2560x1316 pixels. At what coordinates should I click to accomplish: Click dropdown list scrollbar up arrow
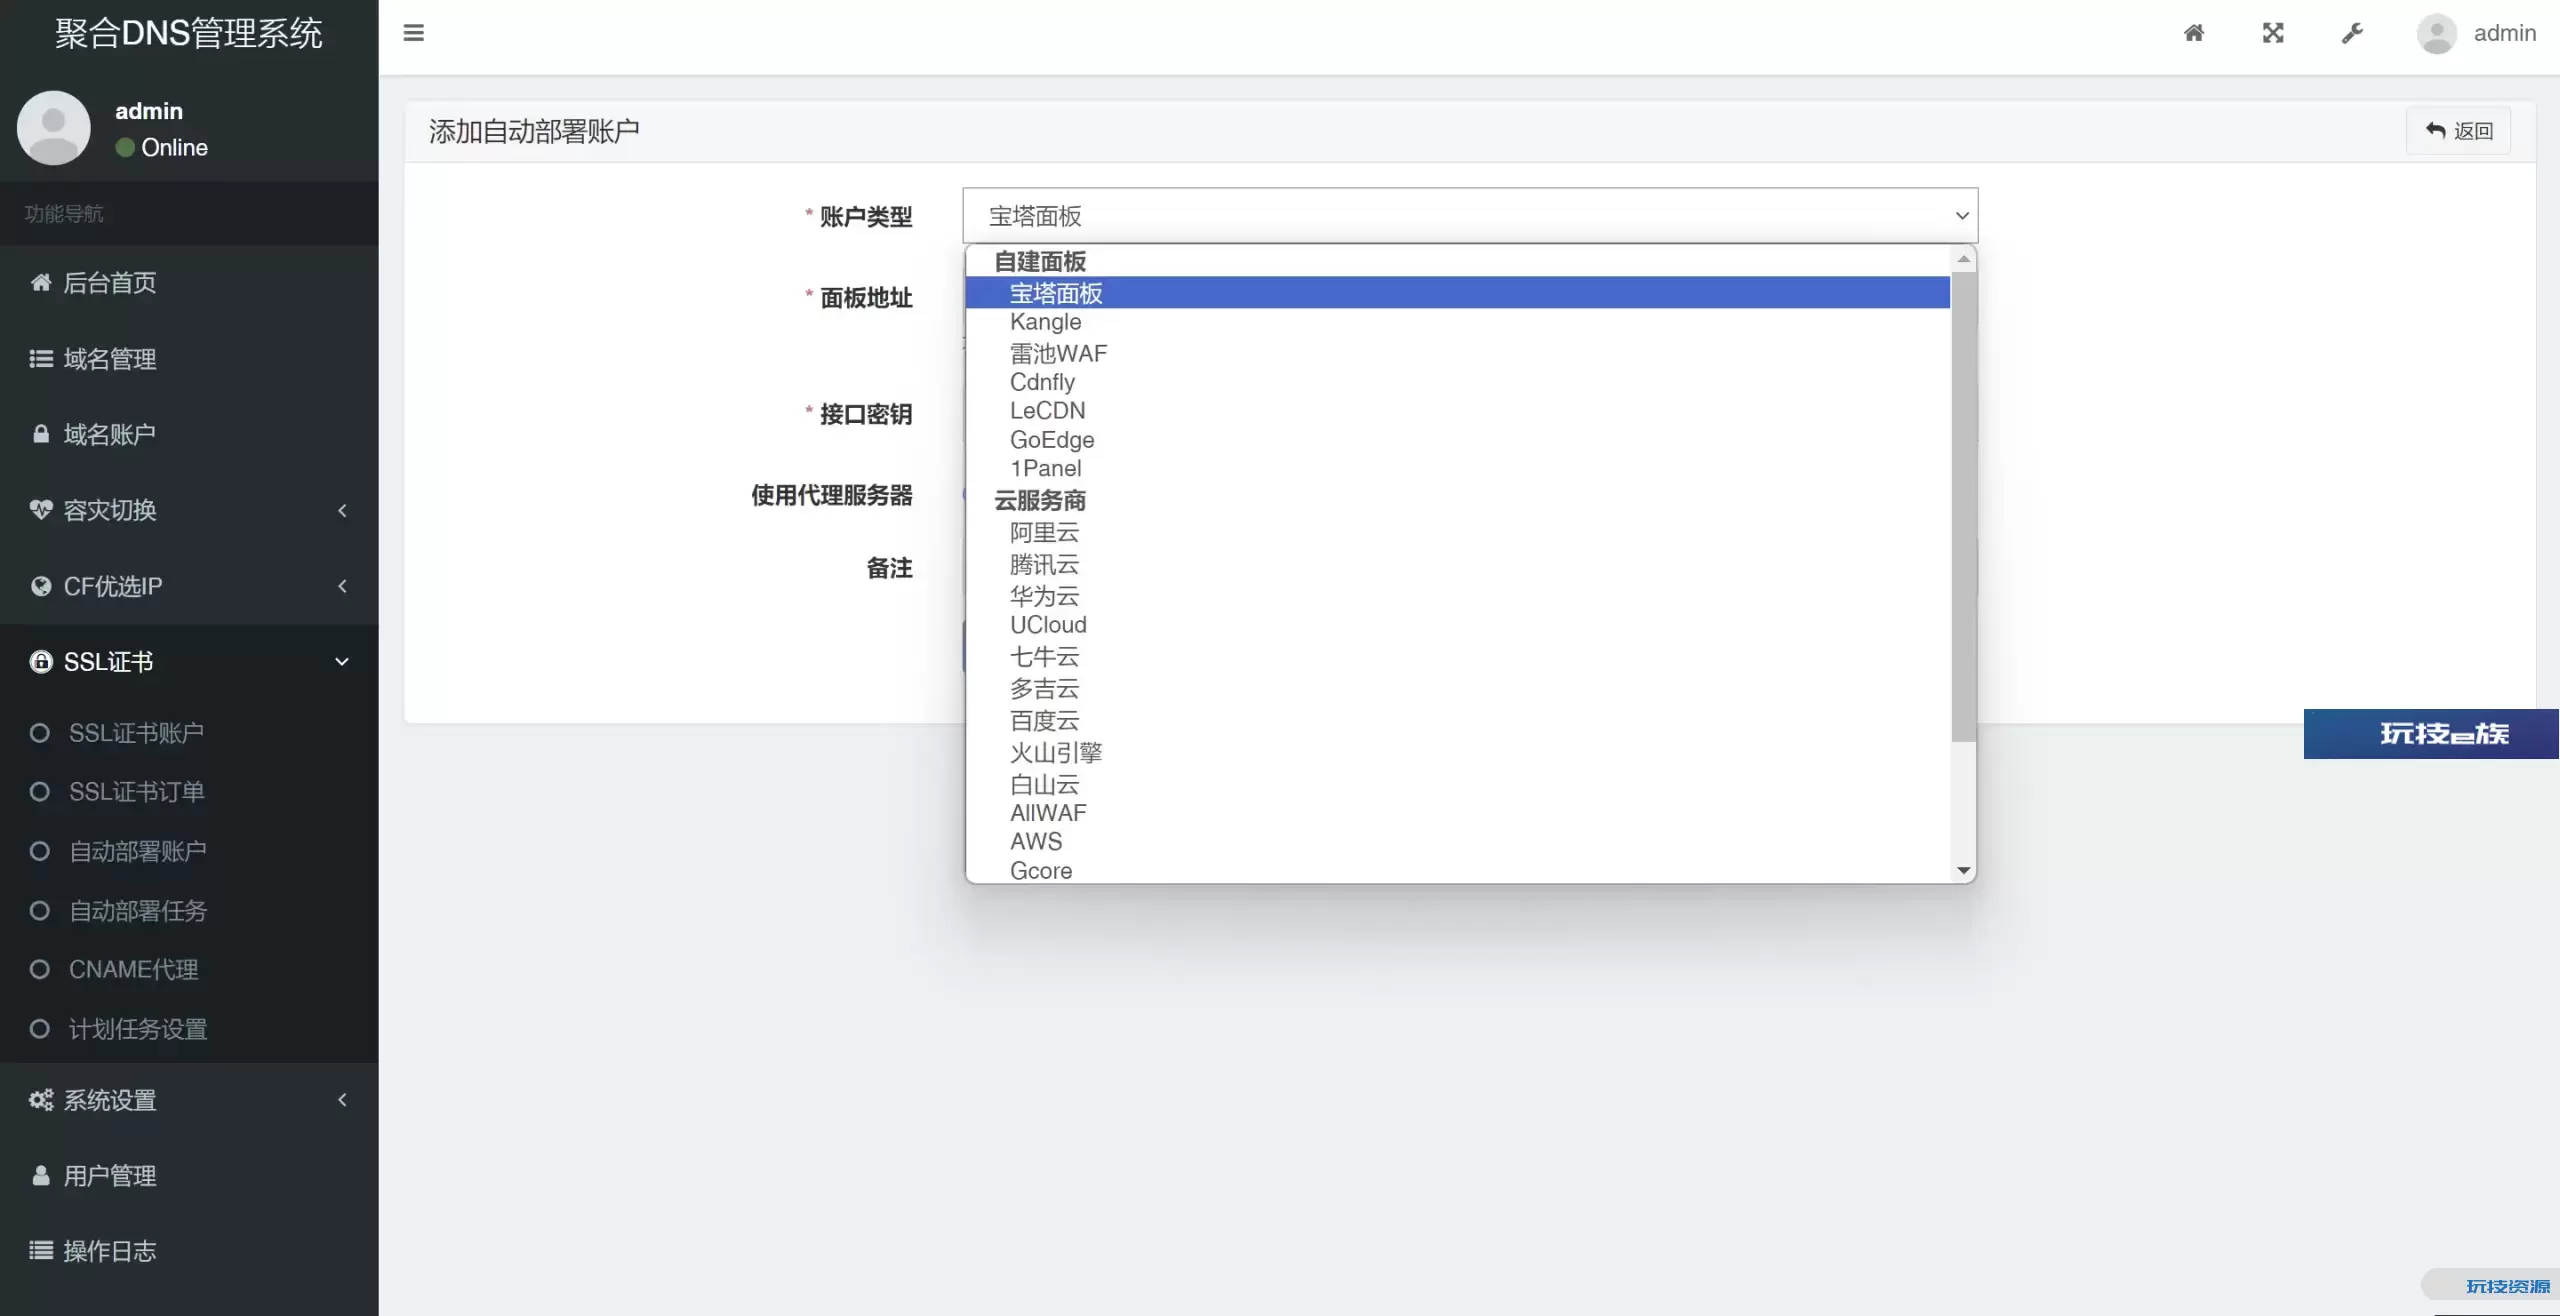point(1963,259)
